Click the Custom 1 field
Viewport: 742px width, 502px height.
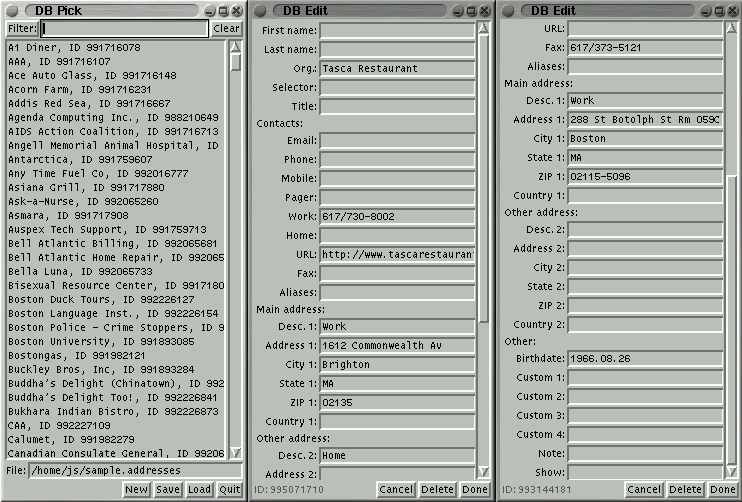click(645, 378)
